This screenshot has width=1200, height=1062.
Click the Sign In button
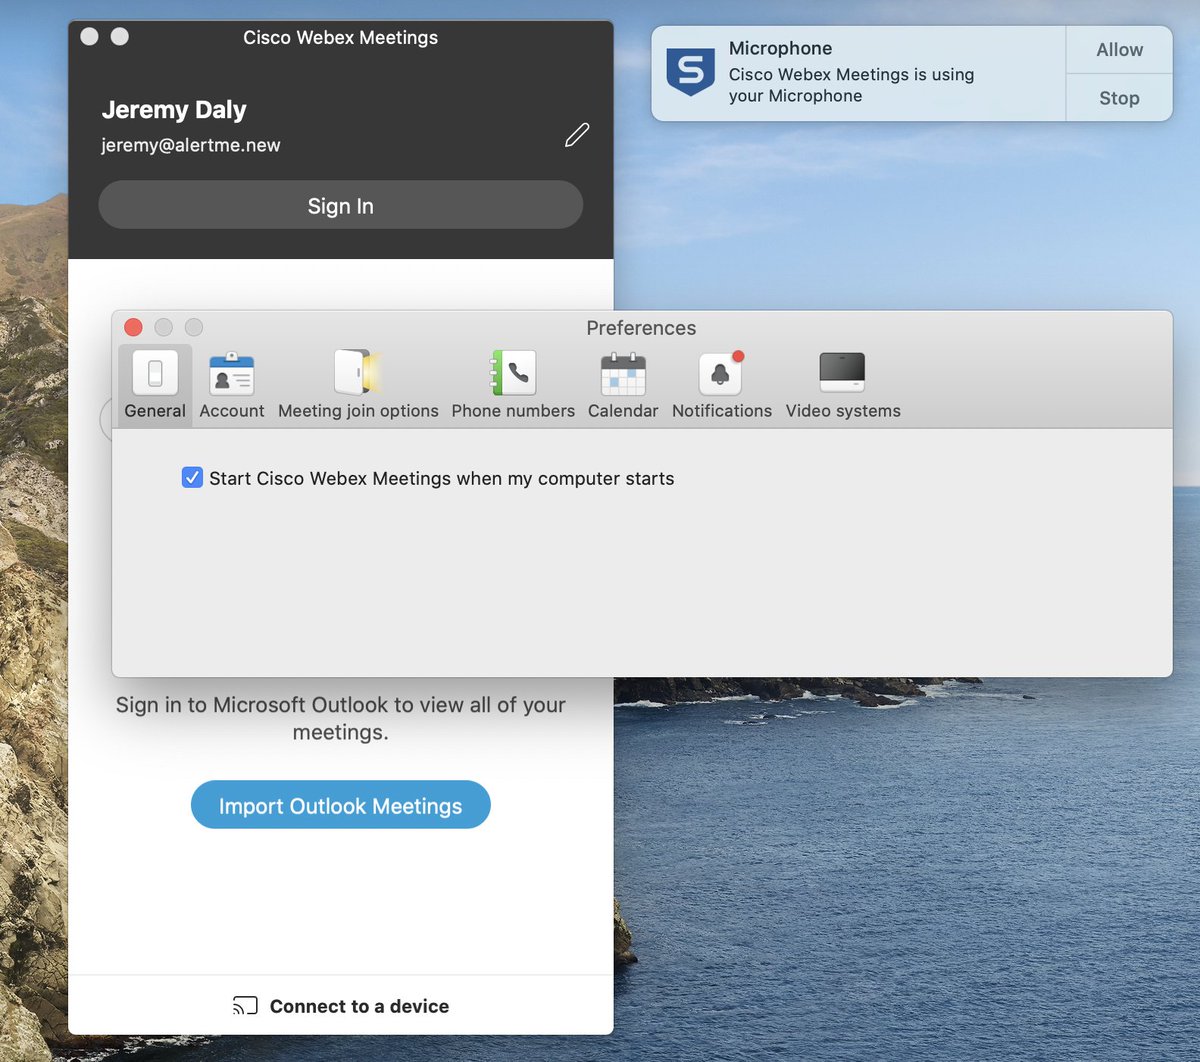340,205
